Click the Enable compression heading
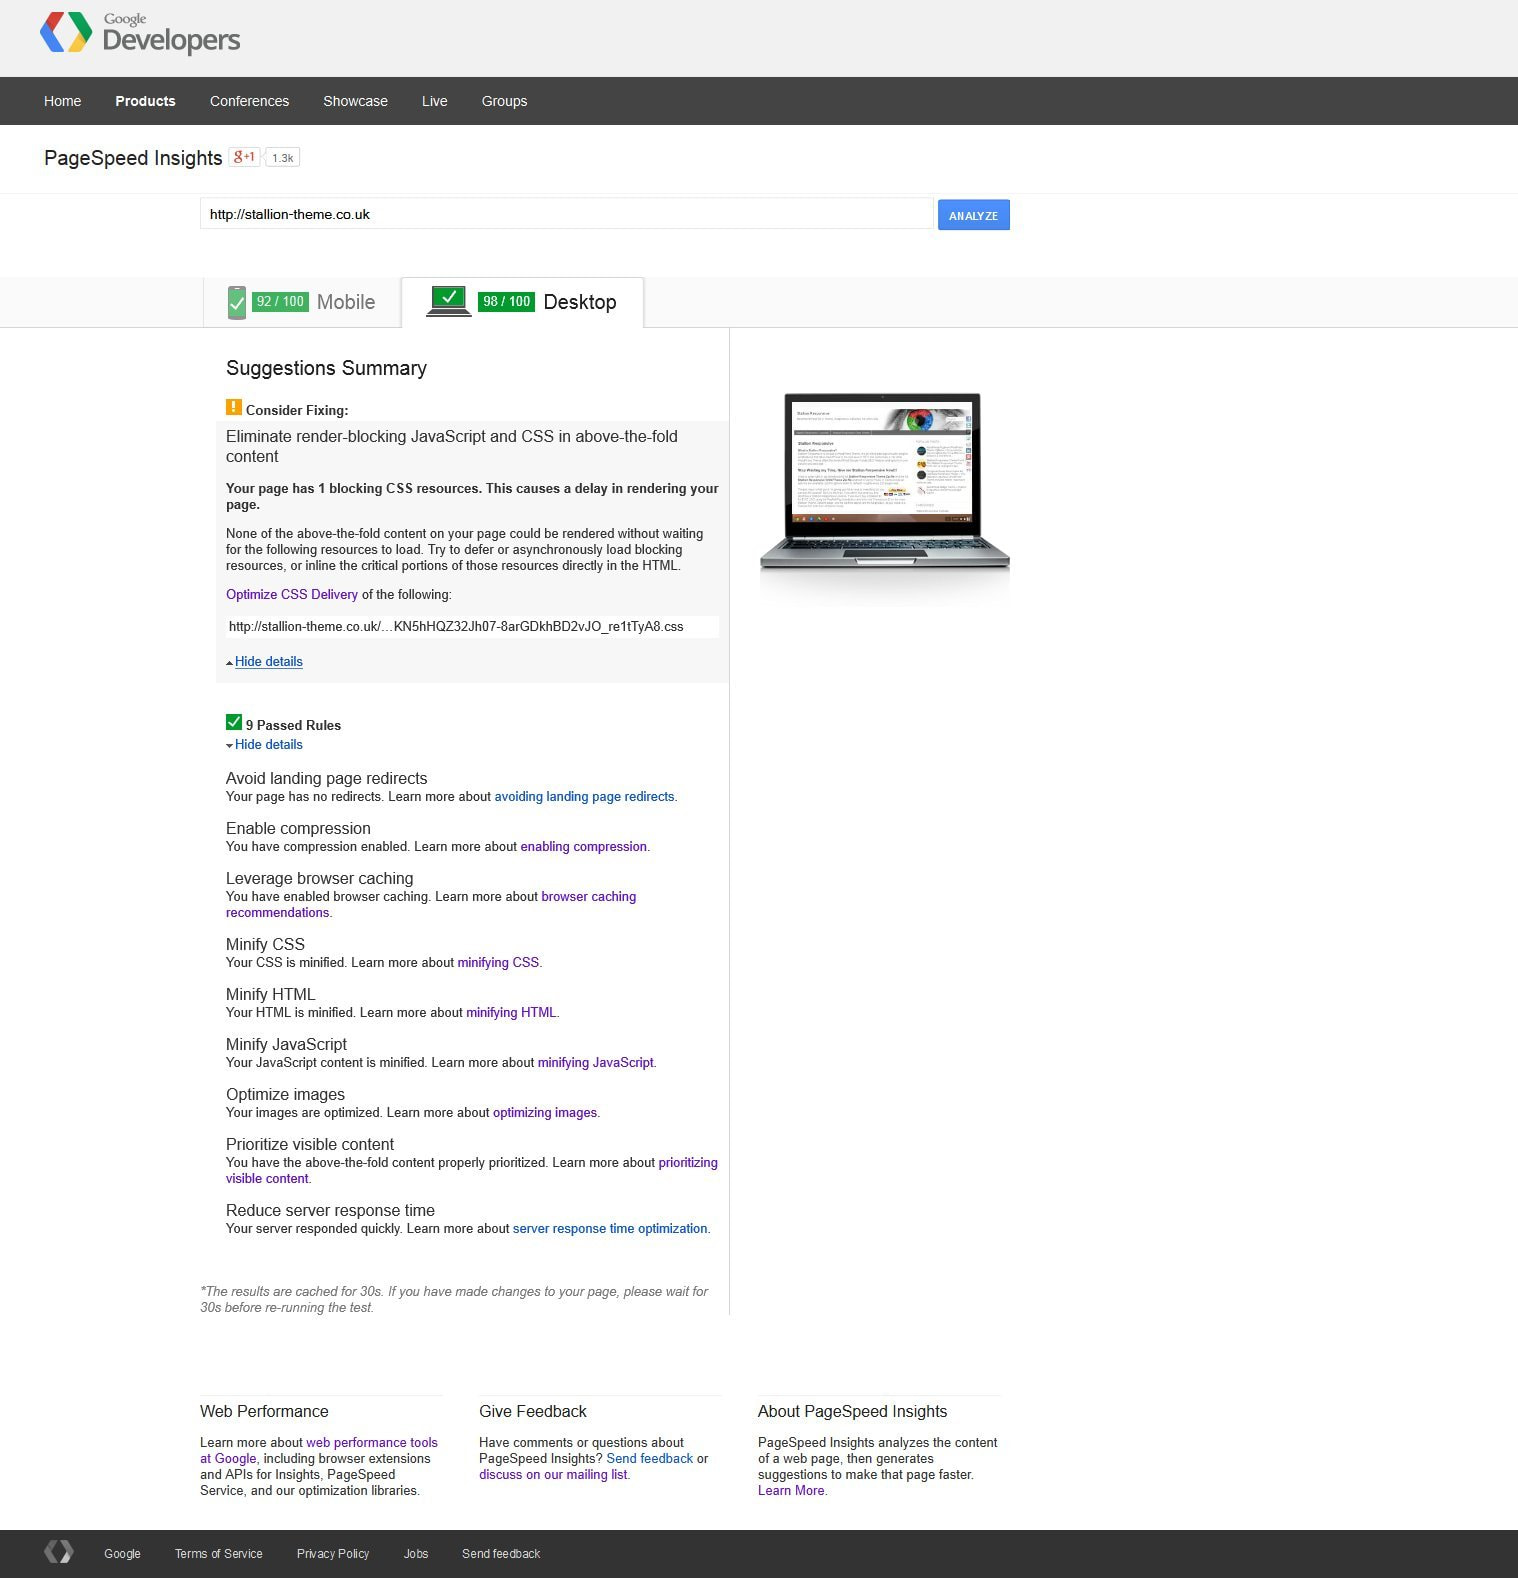Screen dimensions: 1518x1578 tap(298, 829)
